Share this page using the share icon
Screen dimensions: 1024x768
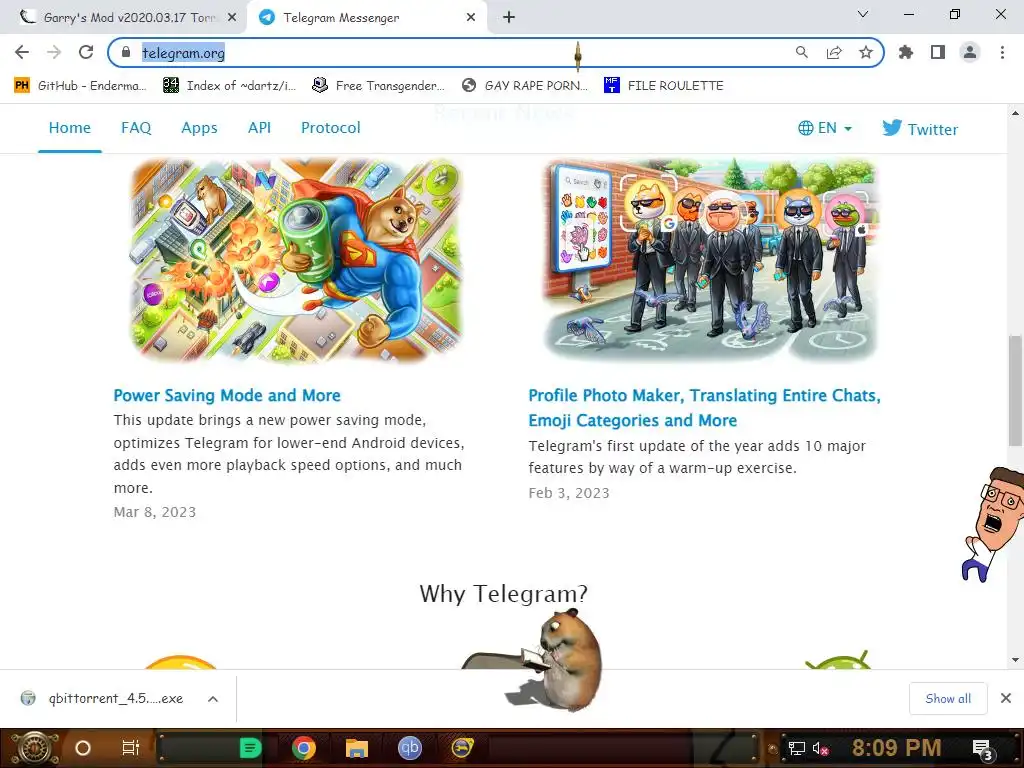tap(834, 52)
